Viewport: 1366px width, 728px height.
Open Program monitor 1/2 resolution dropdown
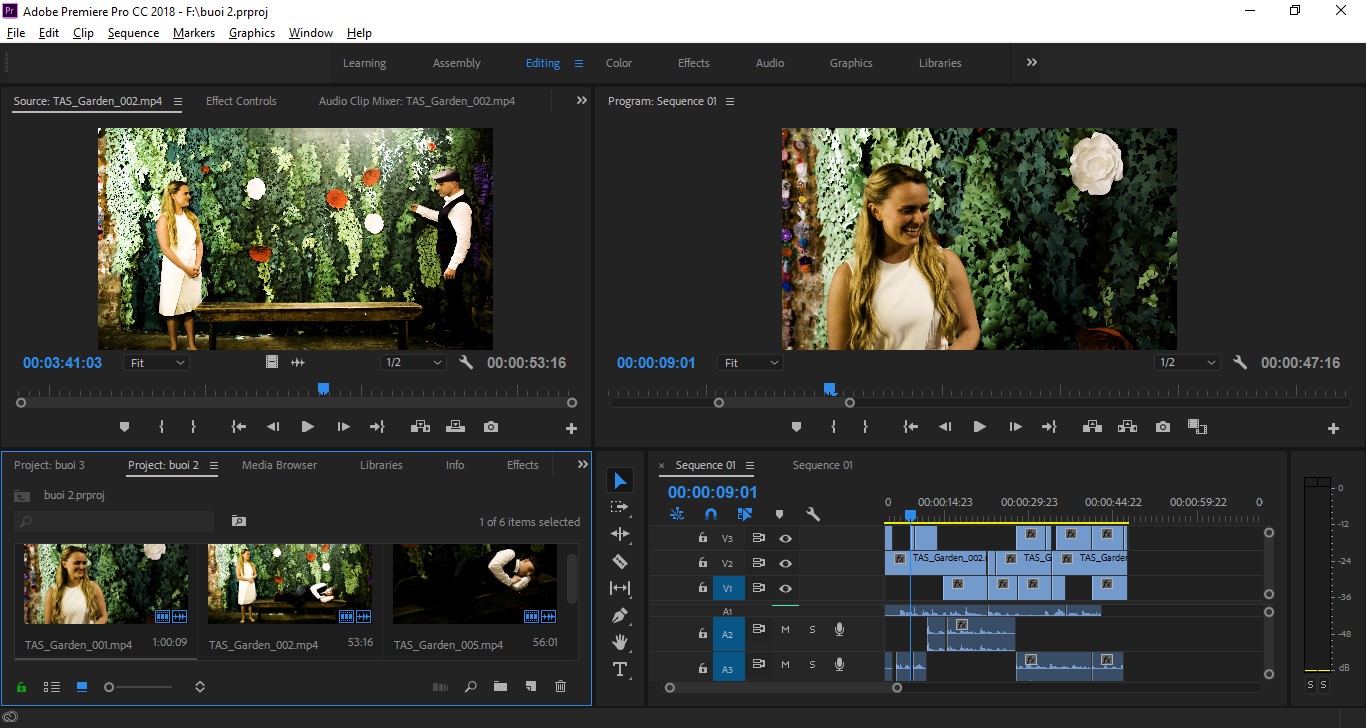pyautogui.click(x=1188, y=363)
